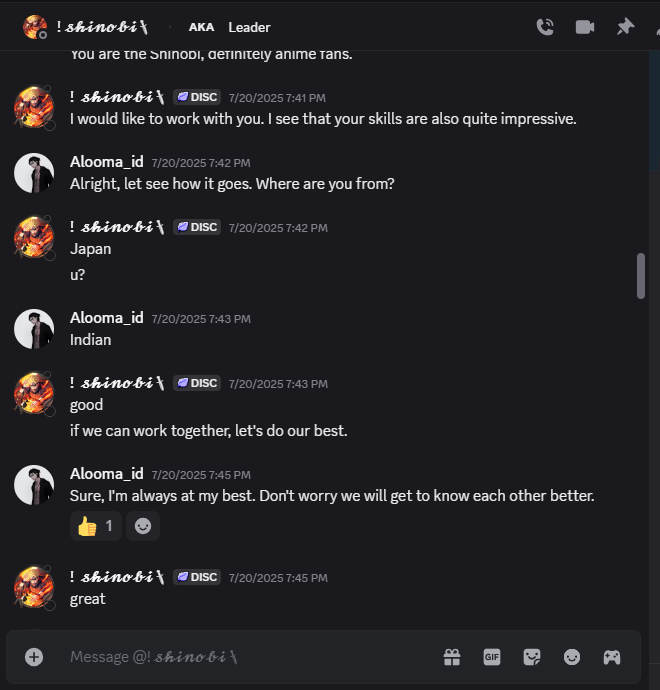Open the sticker picker
This screenshot has width=660, height=690.
532,657
